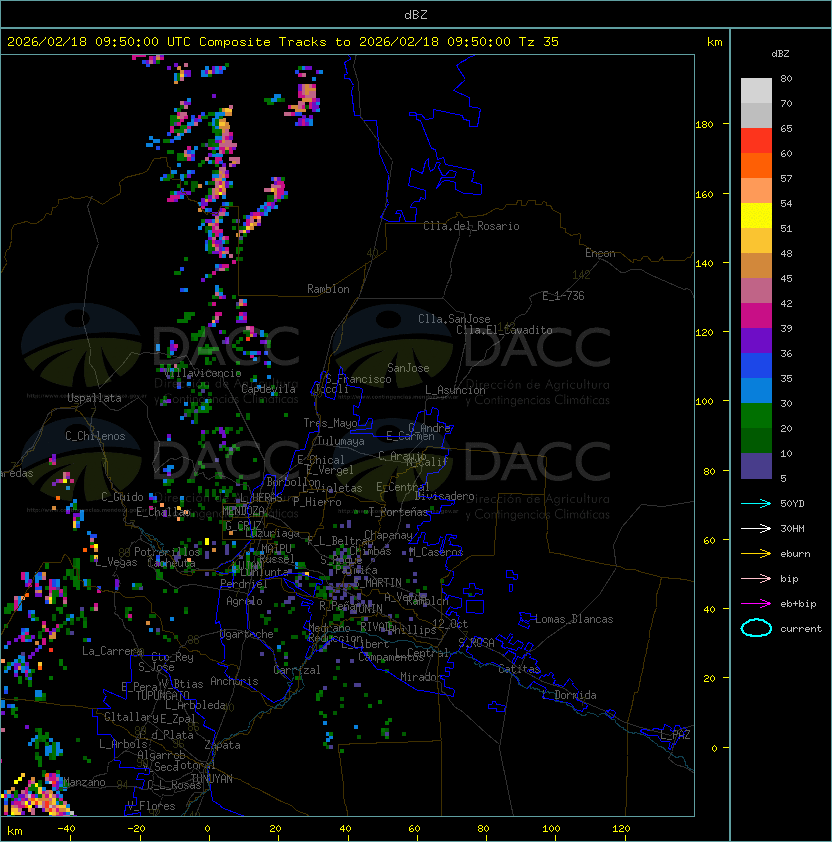Click the 'Anchoris' map label
The image size is (832, 842).
234,681
